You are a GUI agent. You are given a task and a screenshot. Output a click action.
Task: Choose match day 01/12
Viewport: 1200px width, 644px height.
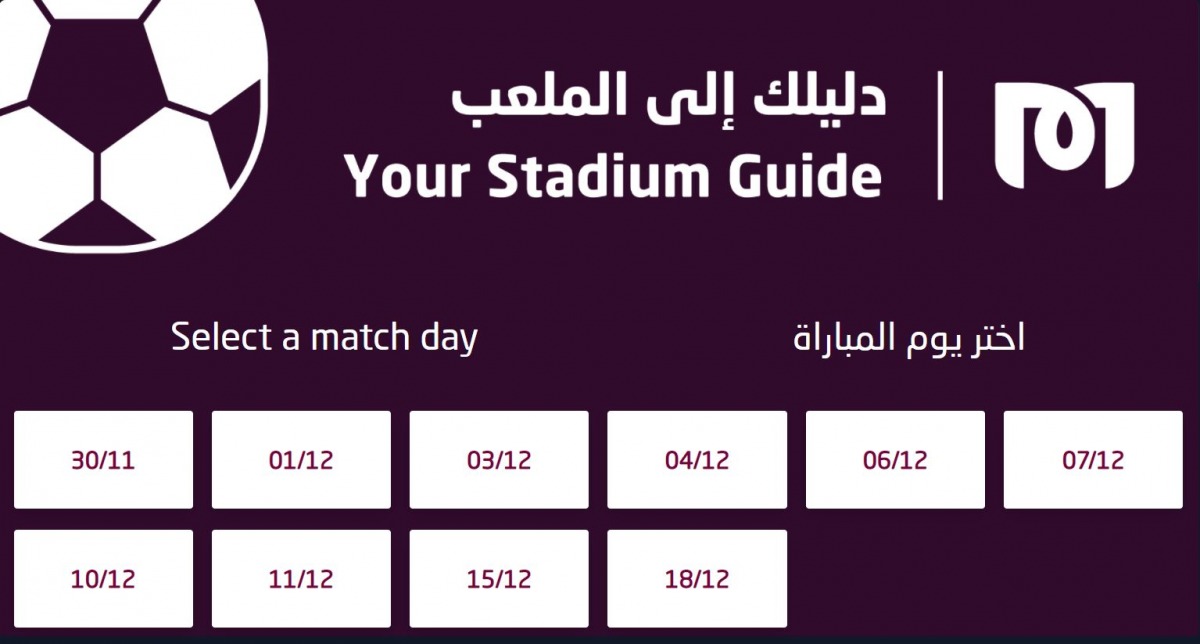click(301, 460)
